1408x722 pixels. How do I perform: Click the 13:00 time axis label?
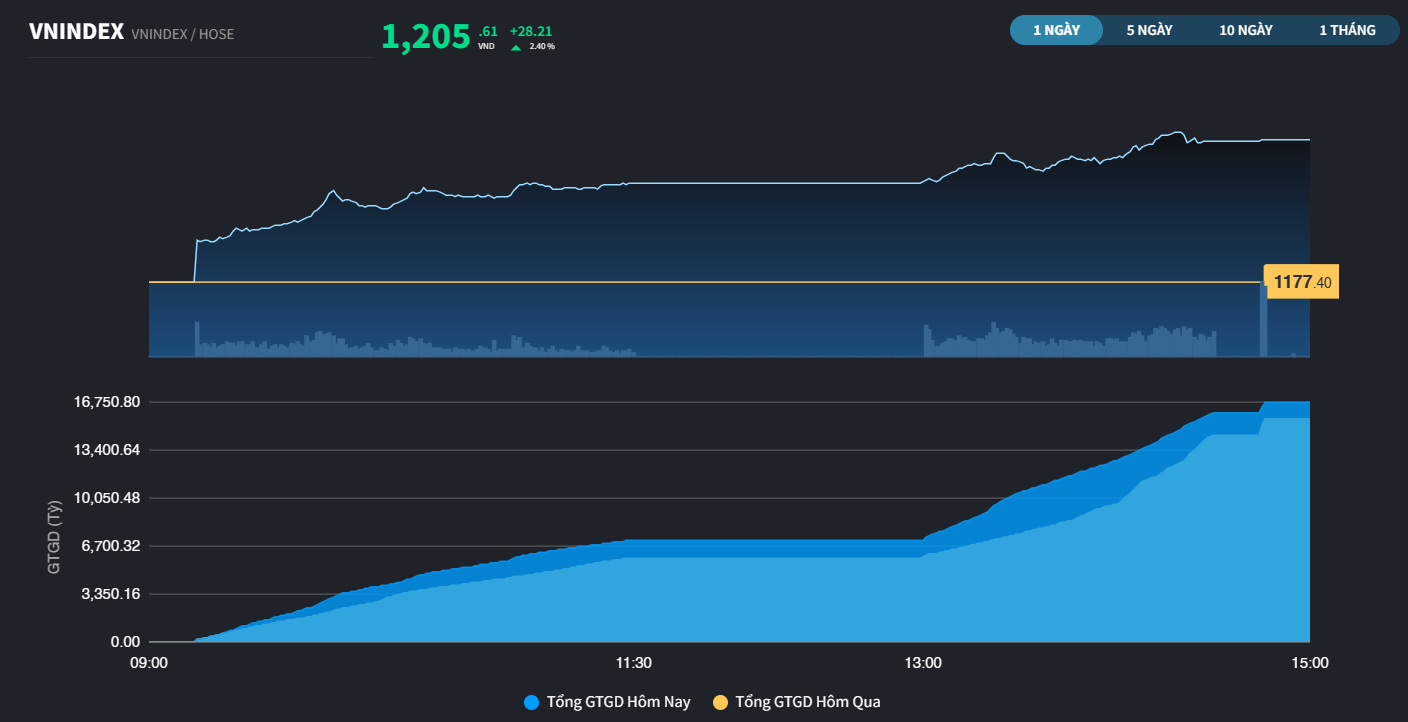pos(923,662)
